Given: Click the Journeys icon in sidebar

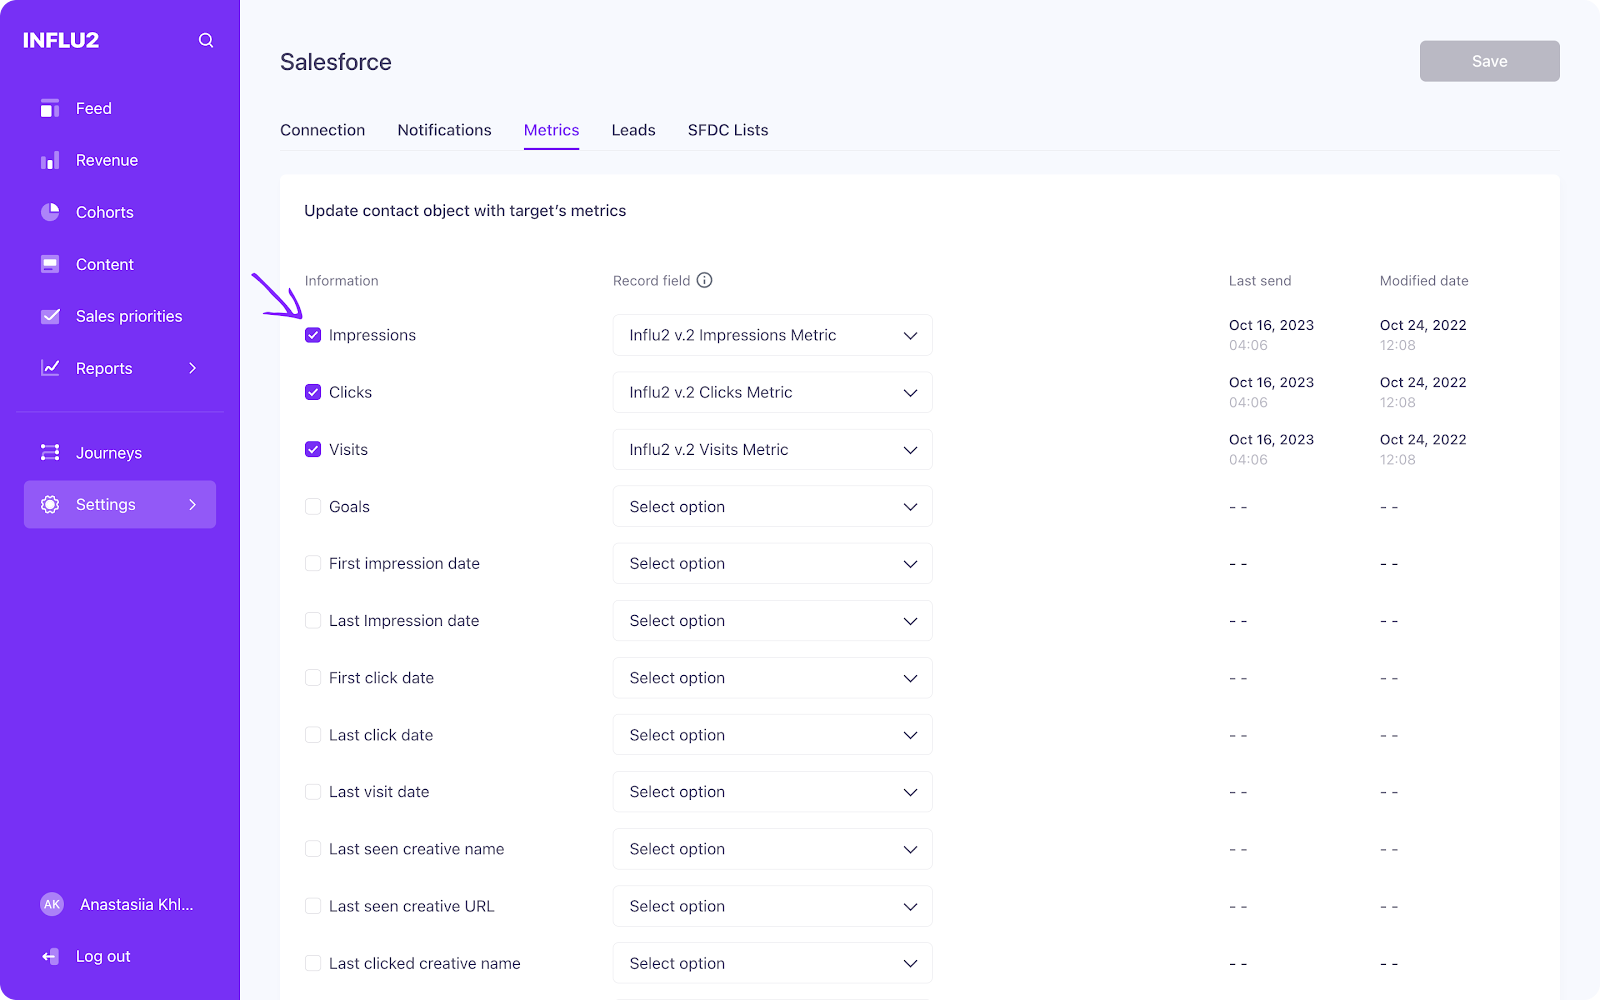Looking at the screenshot, I should tap(50, 453).
